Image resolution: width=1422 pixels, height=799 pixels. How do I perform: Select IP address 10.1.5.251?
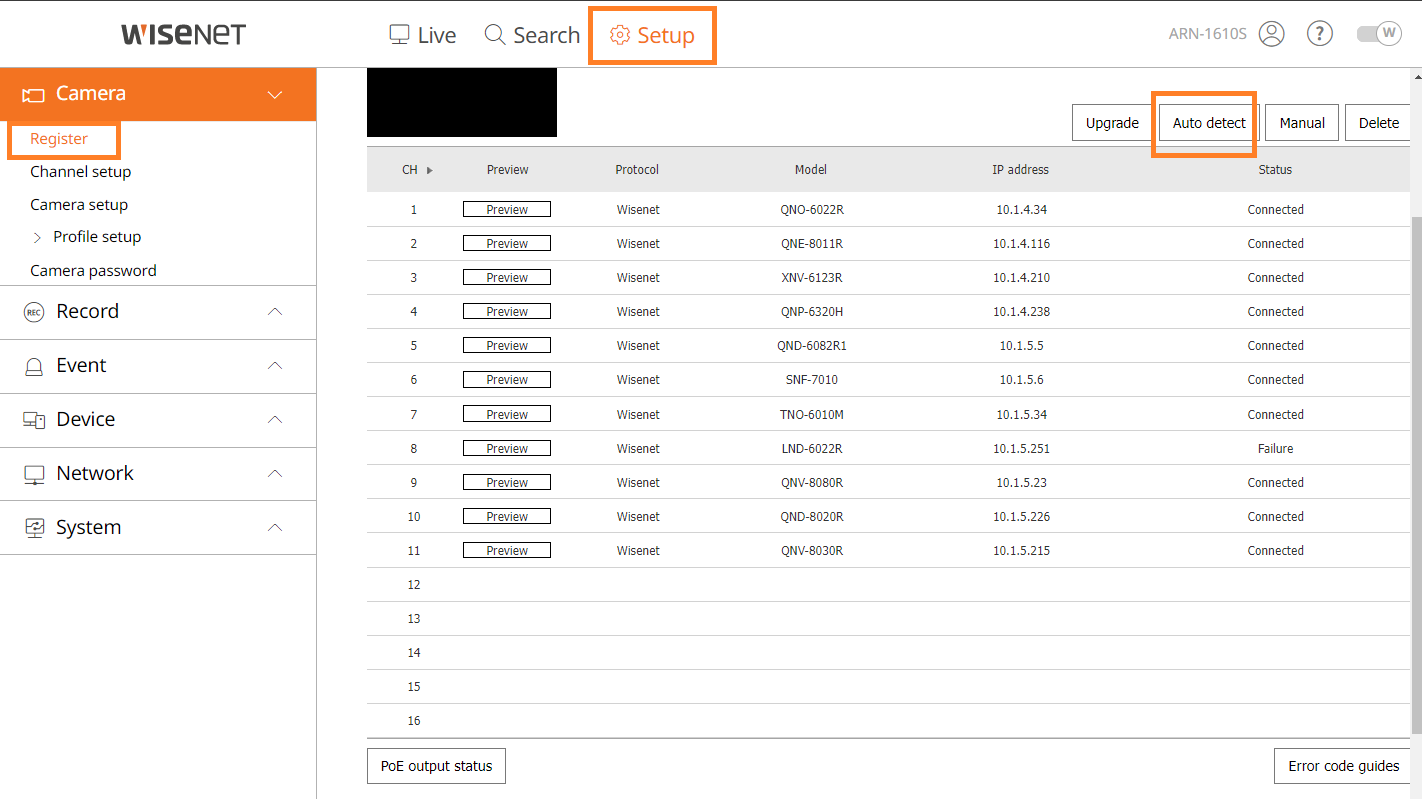tap(1021, 449)
